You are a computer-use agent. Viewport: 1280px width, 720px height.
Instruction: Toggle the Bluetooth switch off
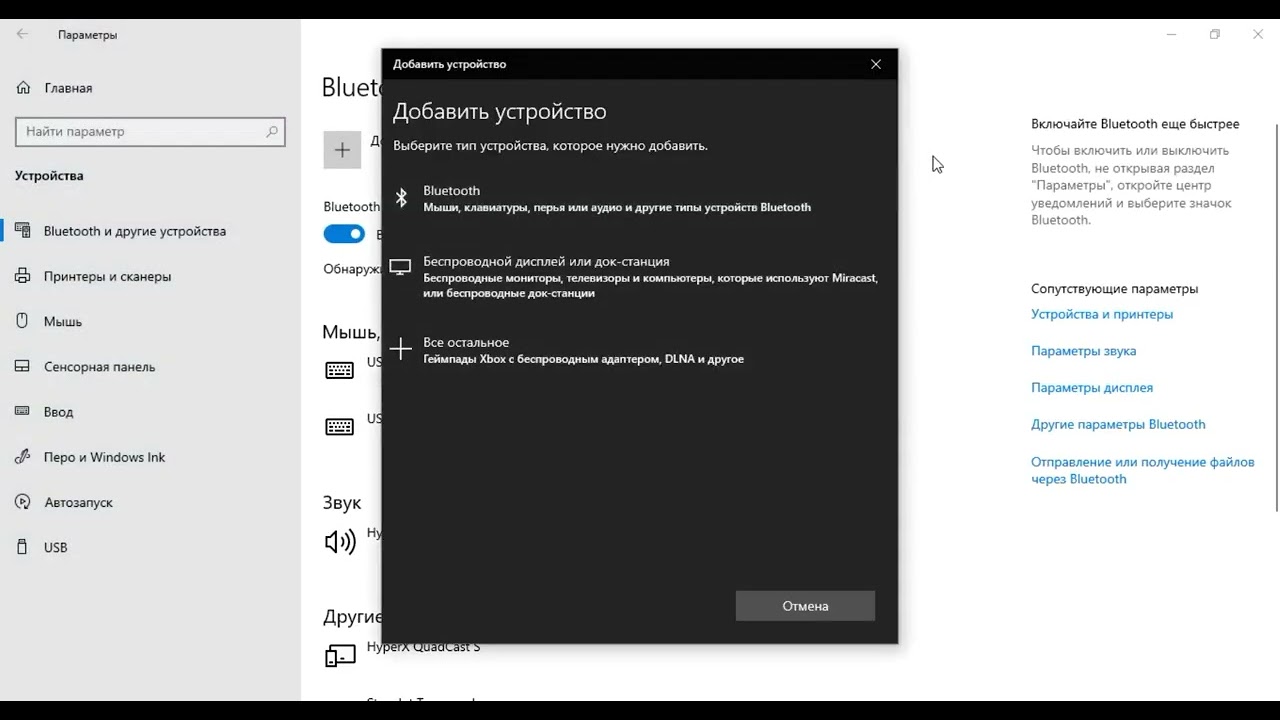(344, 234)
